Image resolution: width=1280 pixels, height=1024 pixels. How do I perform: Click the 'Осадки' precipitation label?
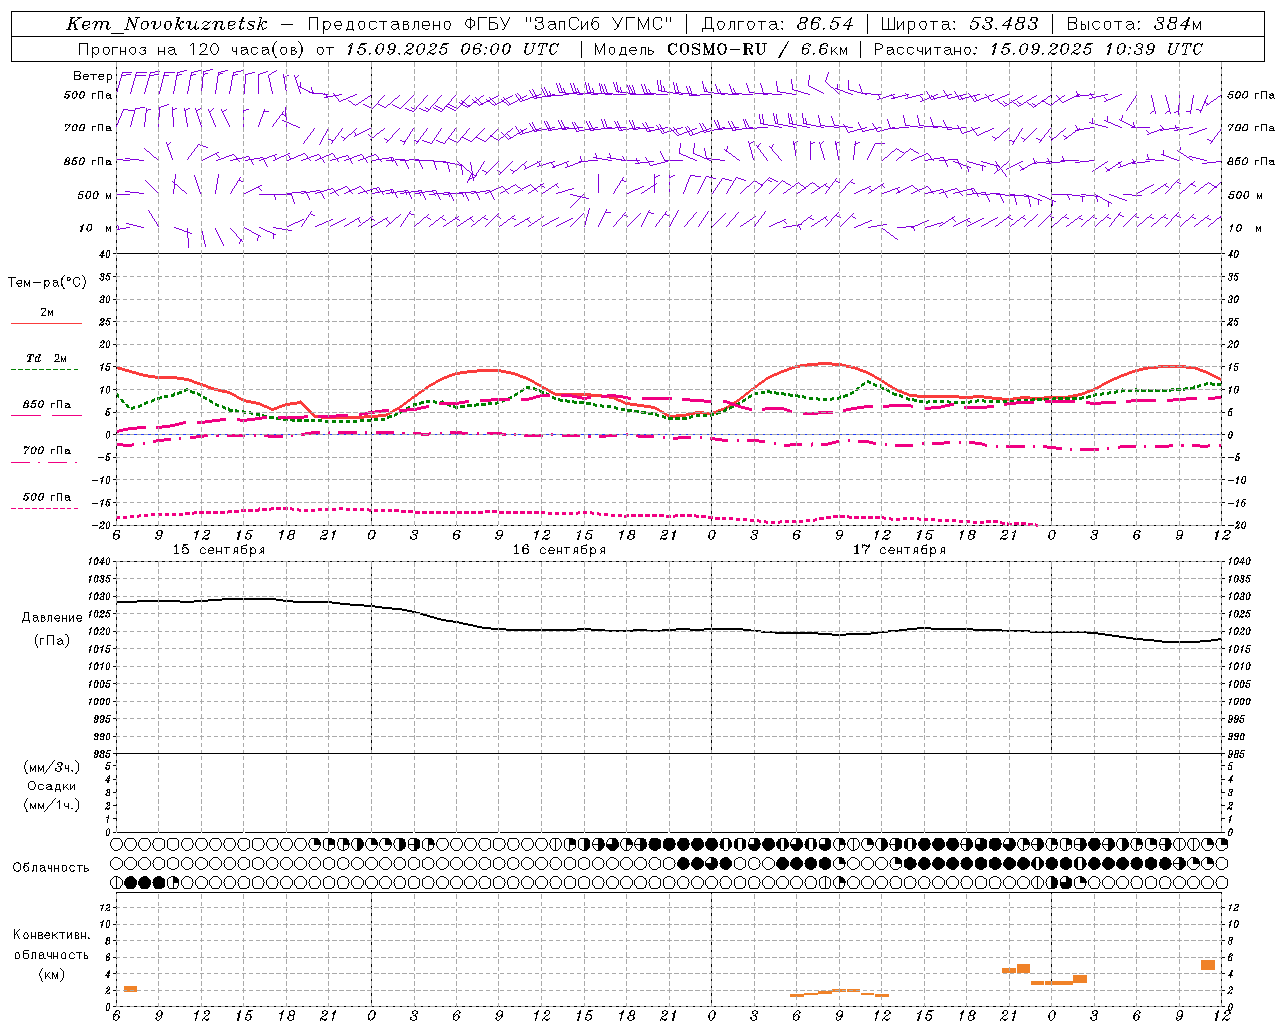52,786
